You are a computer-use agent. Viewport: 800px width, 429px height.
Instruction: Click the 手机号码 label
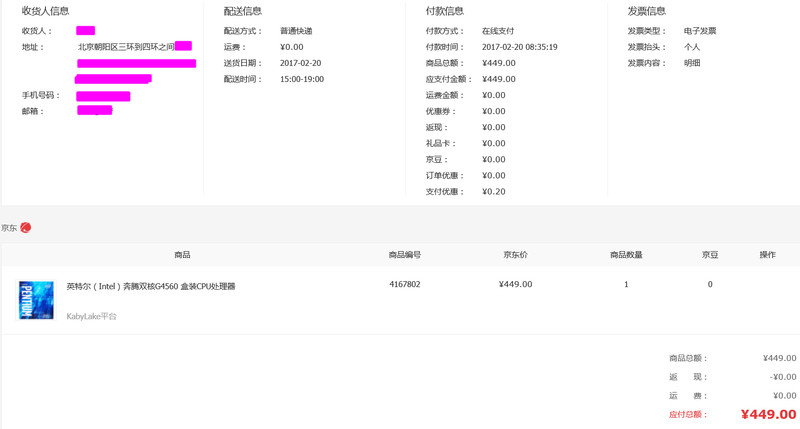[x=41, y=95]
